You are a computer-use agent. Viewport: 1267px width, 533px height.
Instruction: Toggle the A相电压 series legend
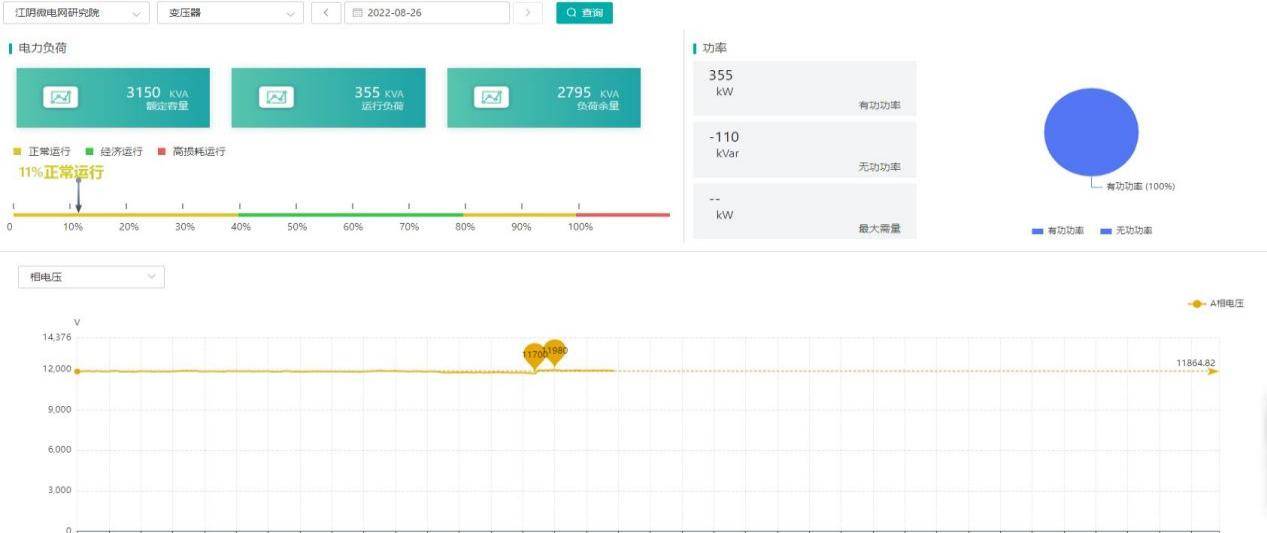(x=1216, y=303)
